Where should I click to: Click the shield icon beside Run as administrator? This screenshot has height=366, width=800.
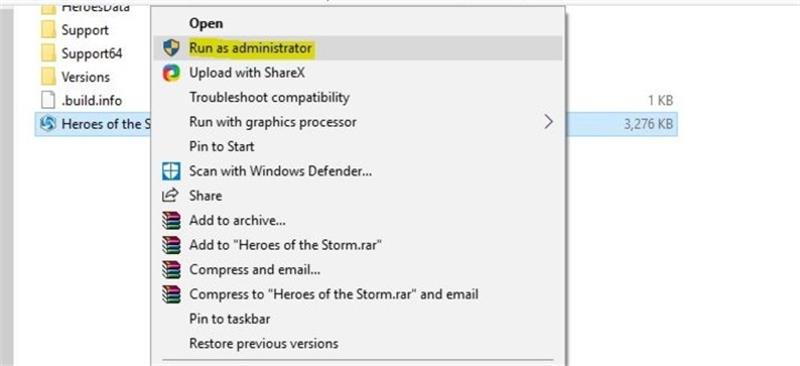[x=171, y=48]
